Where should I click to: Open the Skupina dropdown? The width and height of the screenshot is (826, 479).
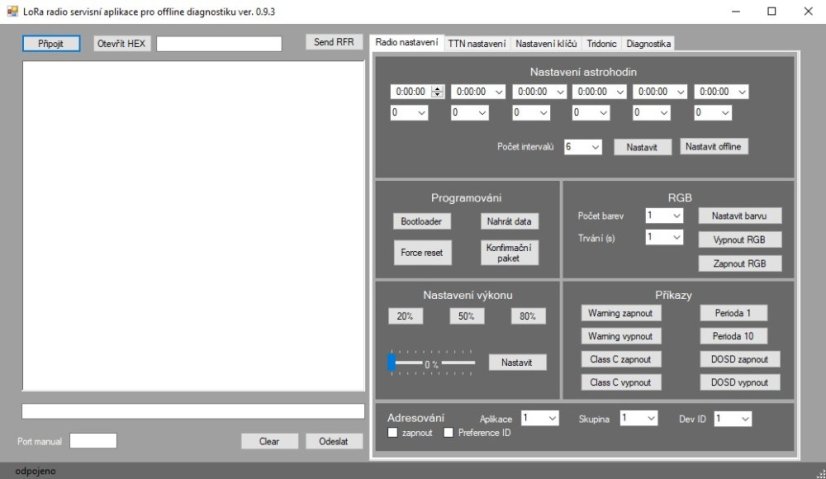point(638,418)
